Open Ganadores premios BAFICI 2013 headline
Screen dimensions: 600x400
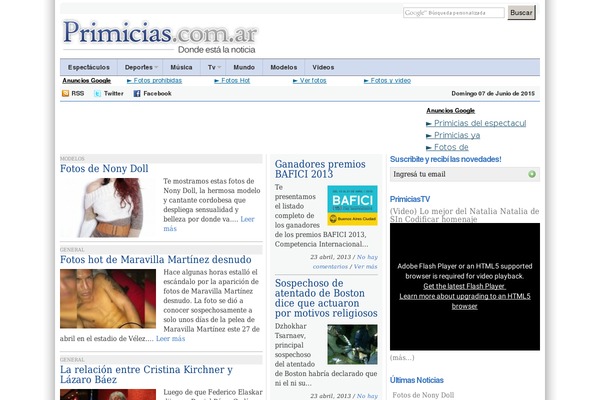(x=320, y=169)
